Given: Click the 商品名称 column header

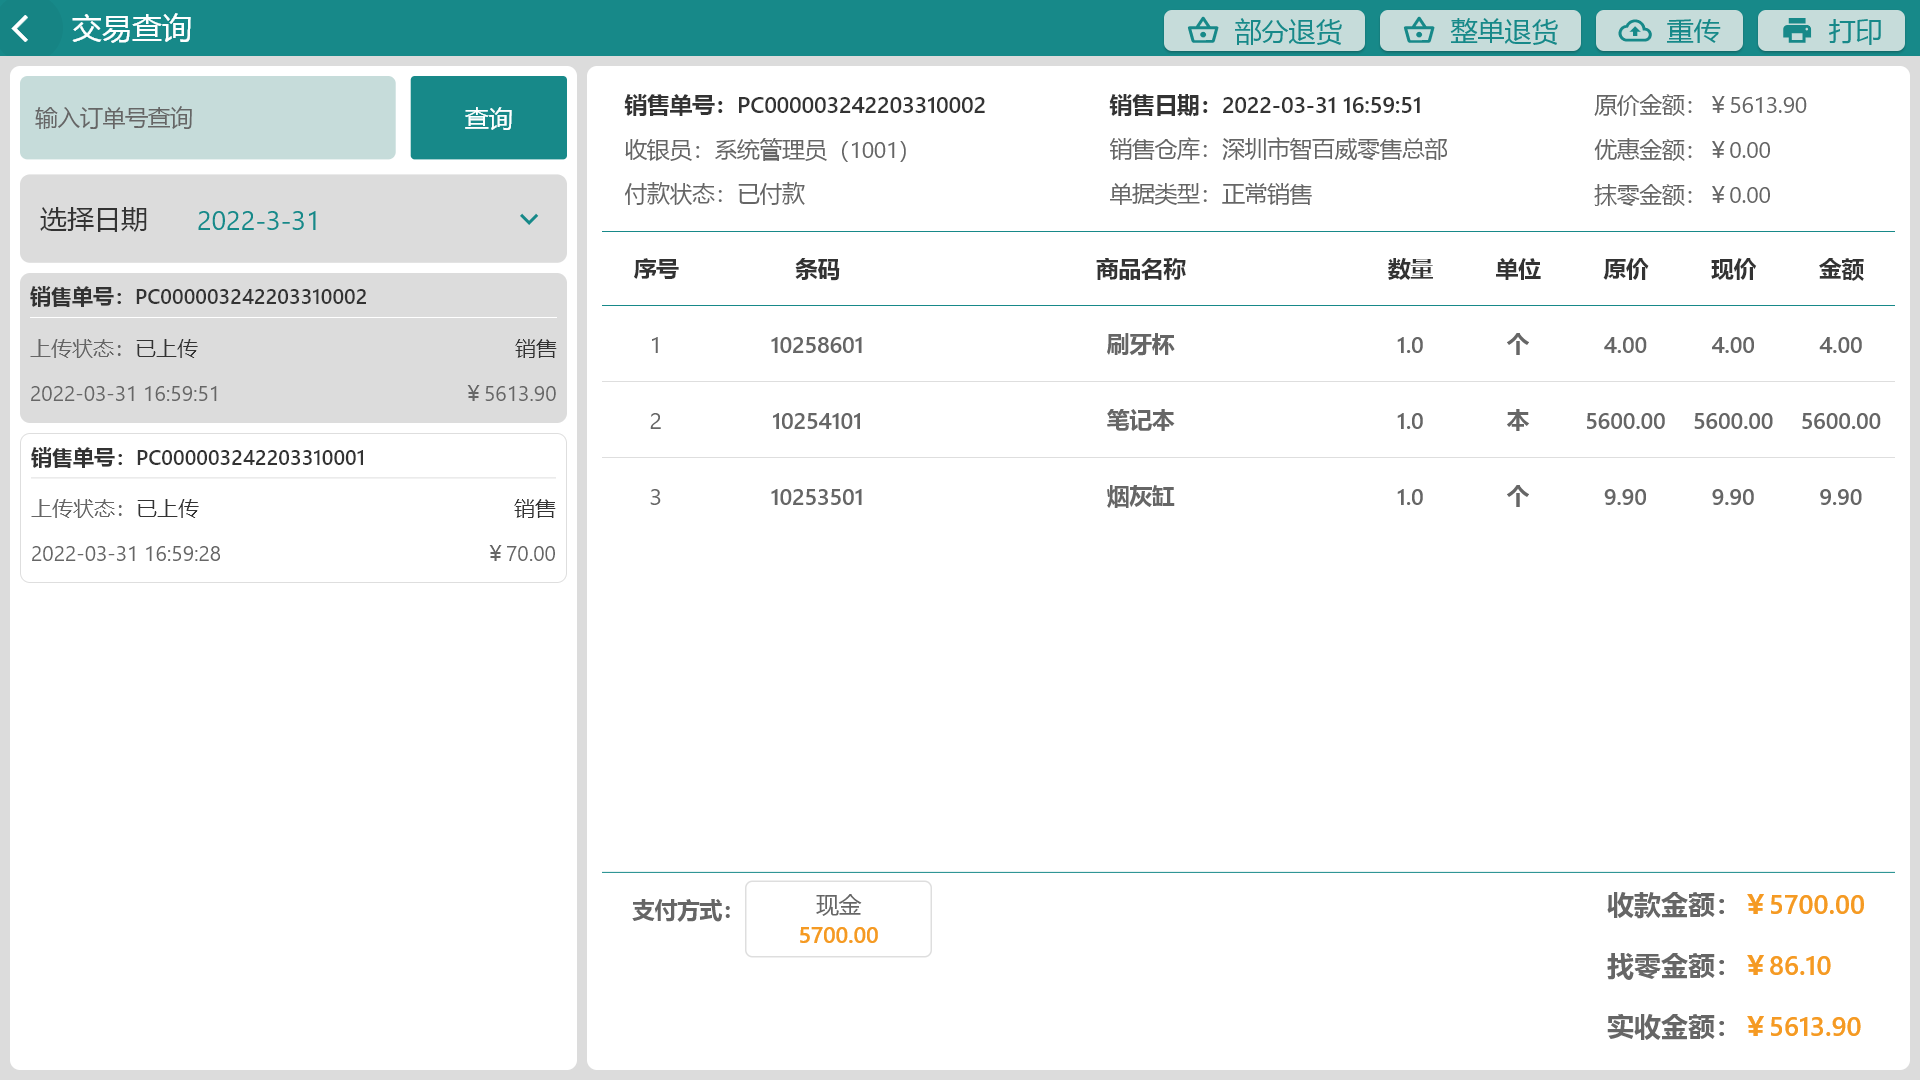Looking at the screenshot, I should tap(1140, 269).
